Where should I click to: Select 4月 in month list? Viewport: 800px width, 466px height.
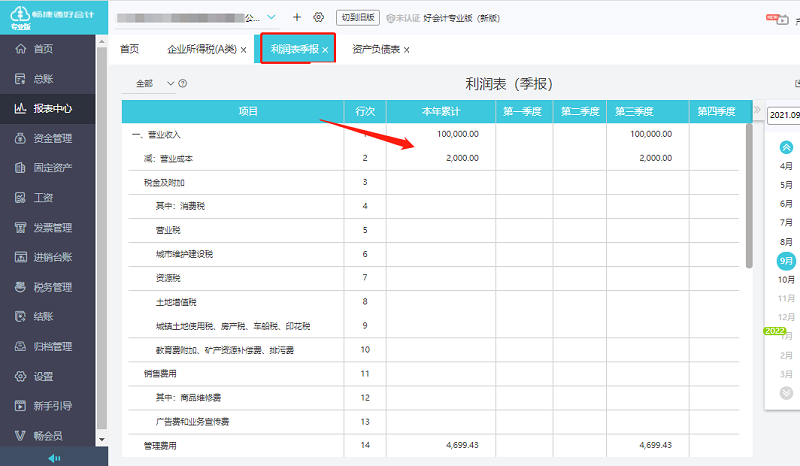pos(786,166)
